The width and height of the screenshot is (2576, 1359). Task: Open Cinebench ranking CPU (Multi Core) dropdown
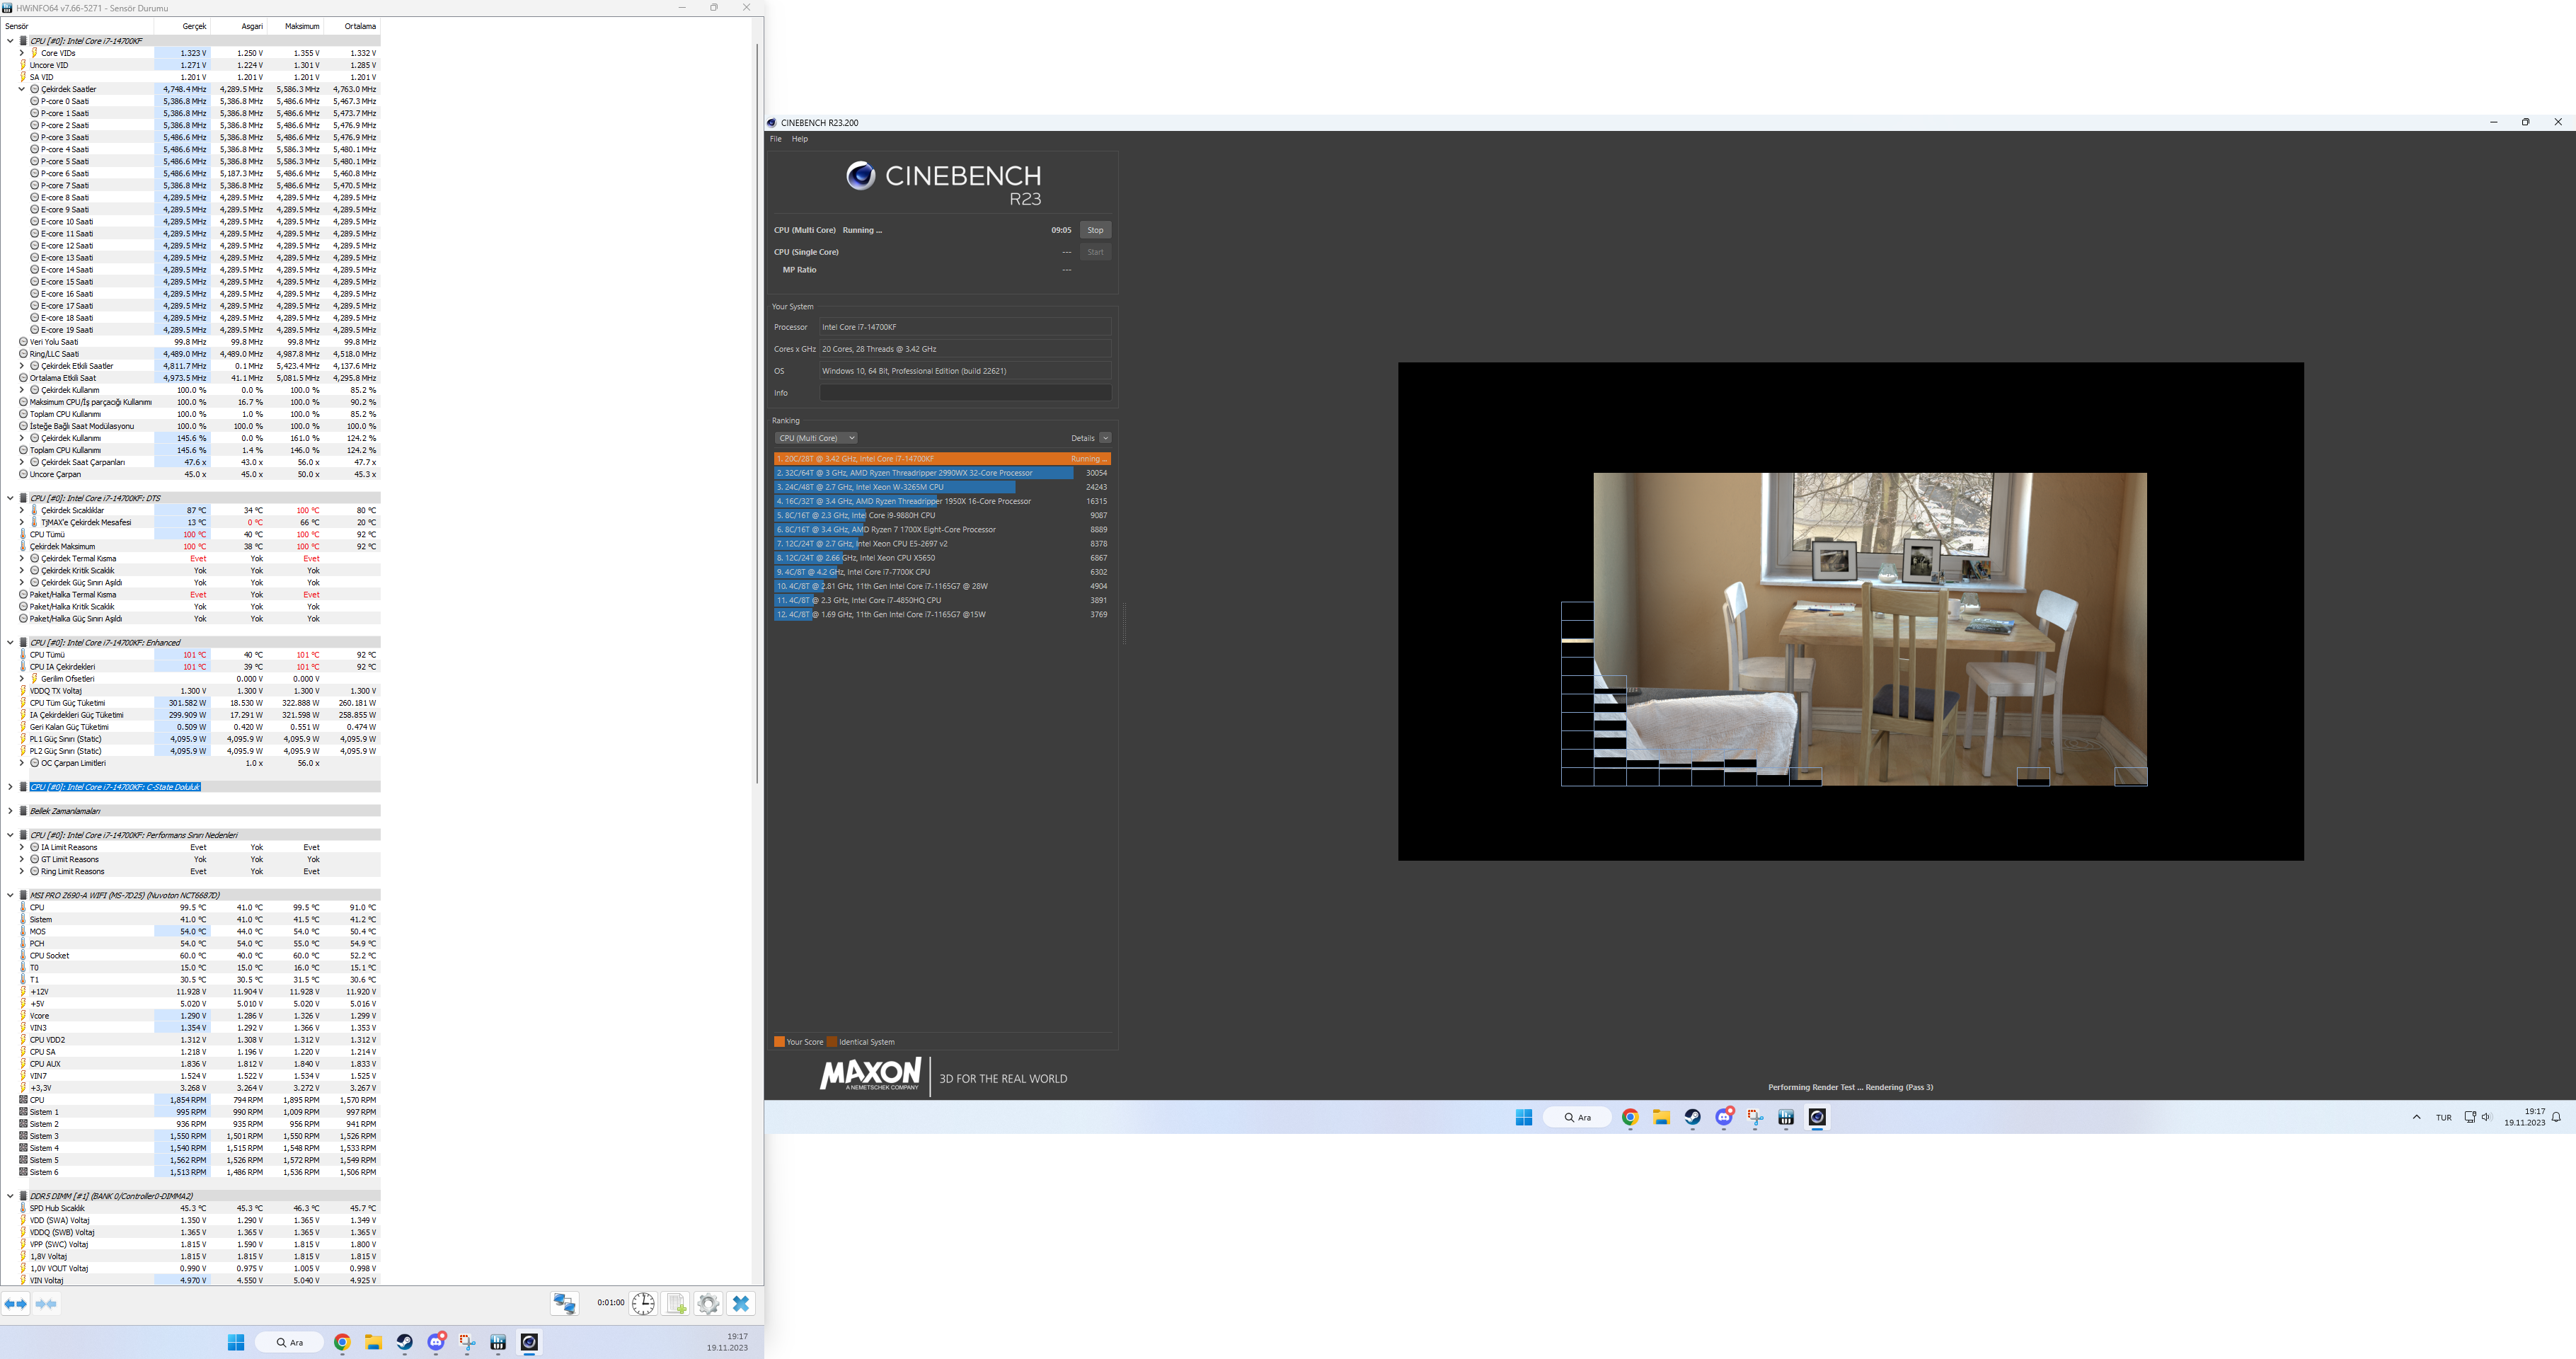(x=816, y=438)
